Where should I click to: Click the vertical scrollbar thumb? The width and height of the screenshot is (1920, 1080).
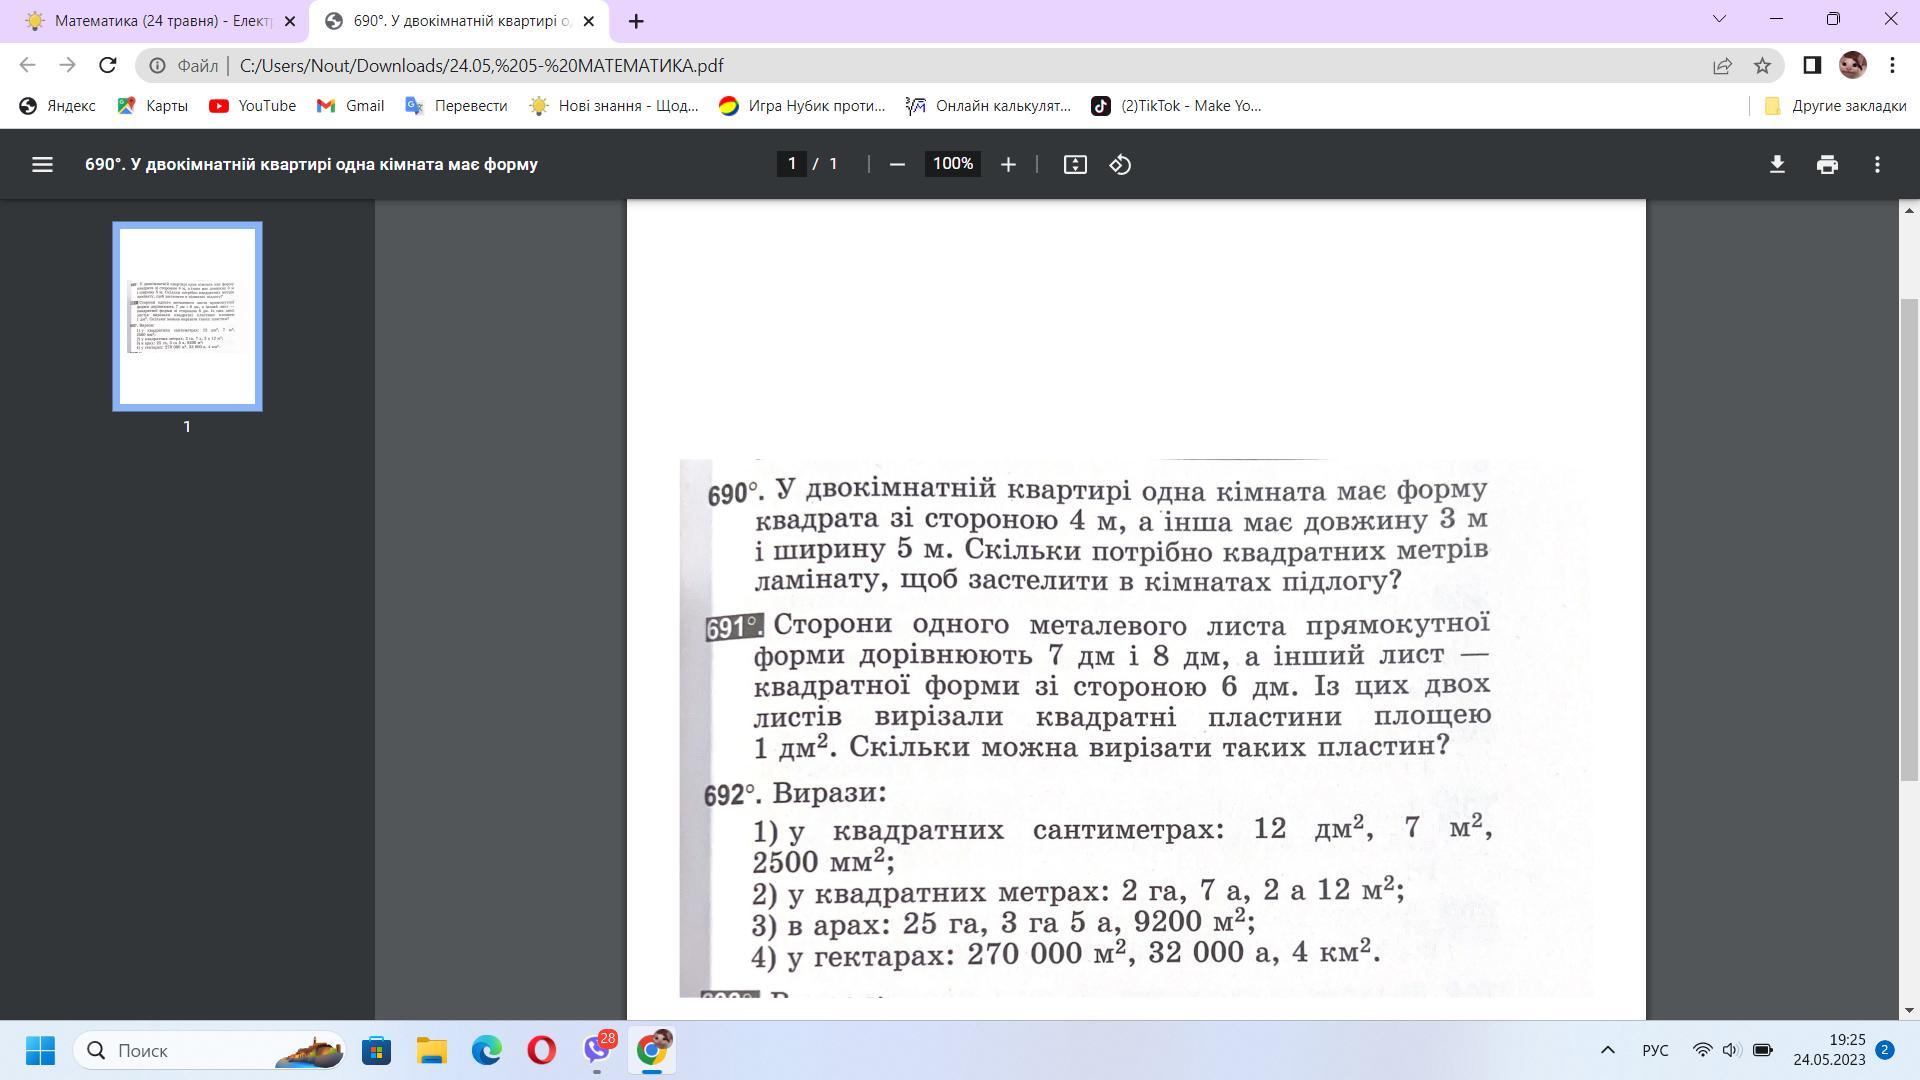(1909, 540)
